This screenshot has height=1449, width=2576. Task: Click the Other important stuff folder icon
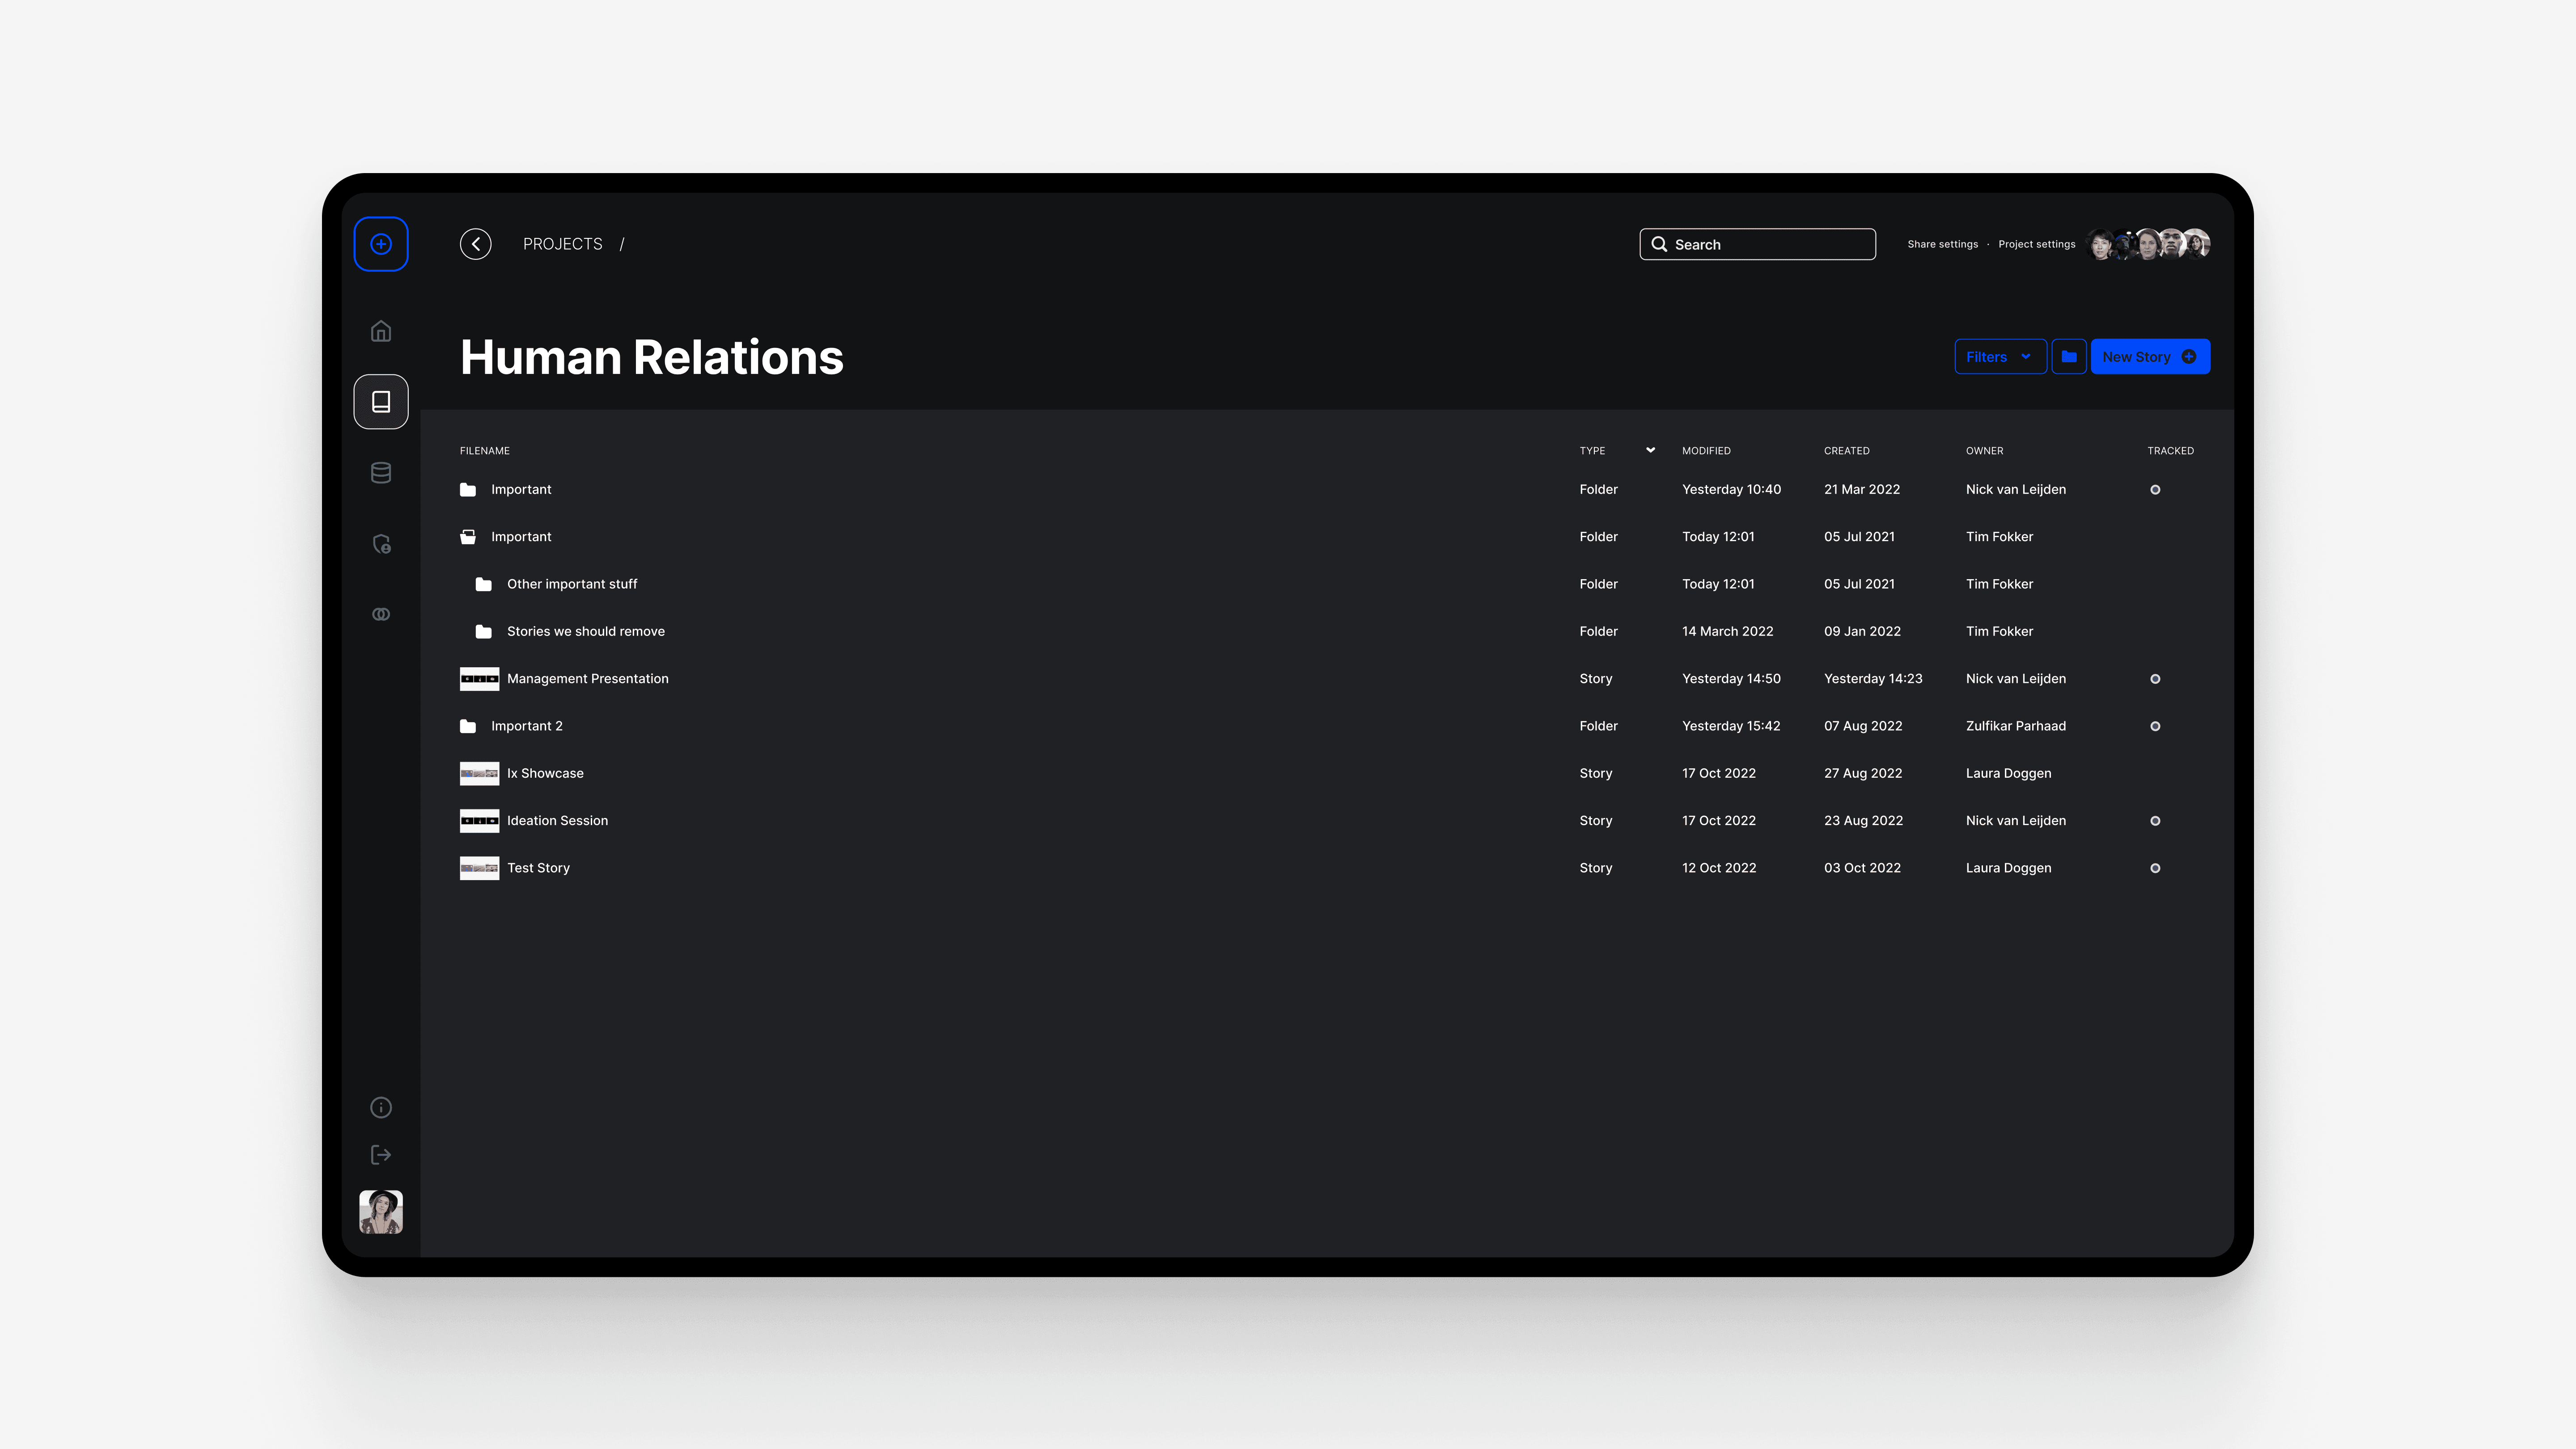point(484,584)
